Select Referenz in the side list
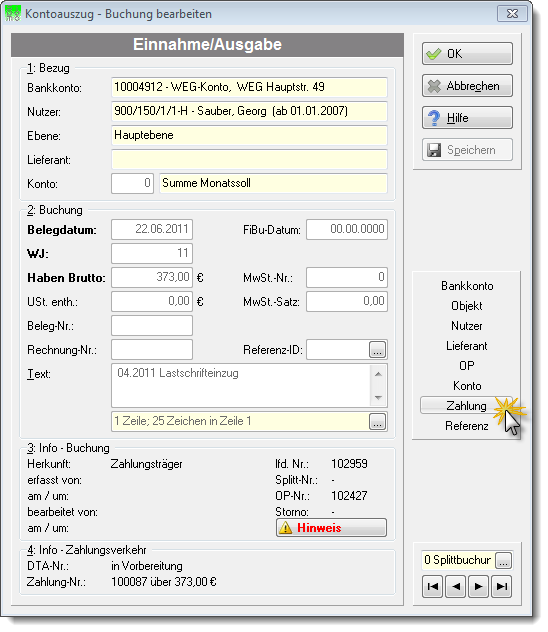The image size is (548, 632). click(467, 426)
